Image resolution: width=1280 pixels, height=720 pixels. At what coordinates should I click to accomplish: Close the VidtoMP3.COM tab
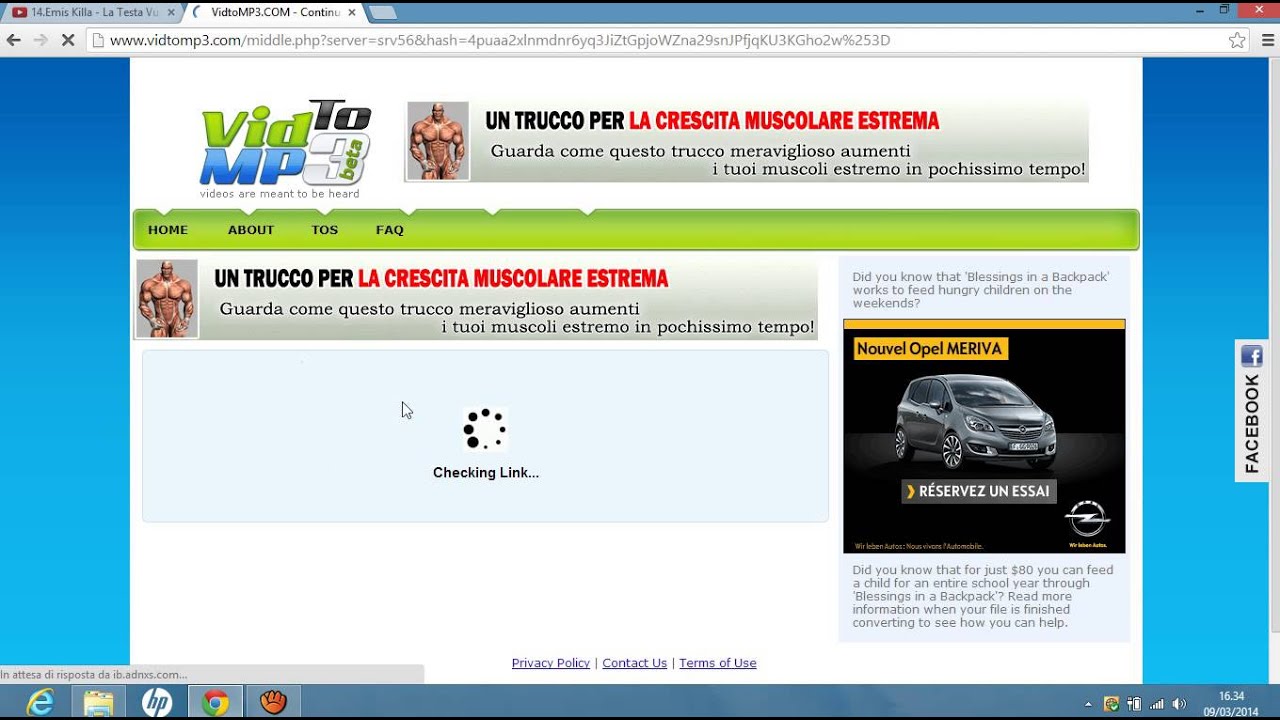352,12
